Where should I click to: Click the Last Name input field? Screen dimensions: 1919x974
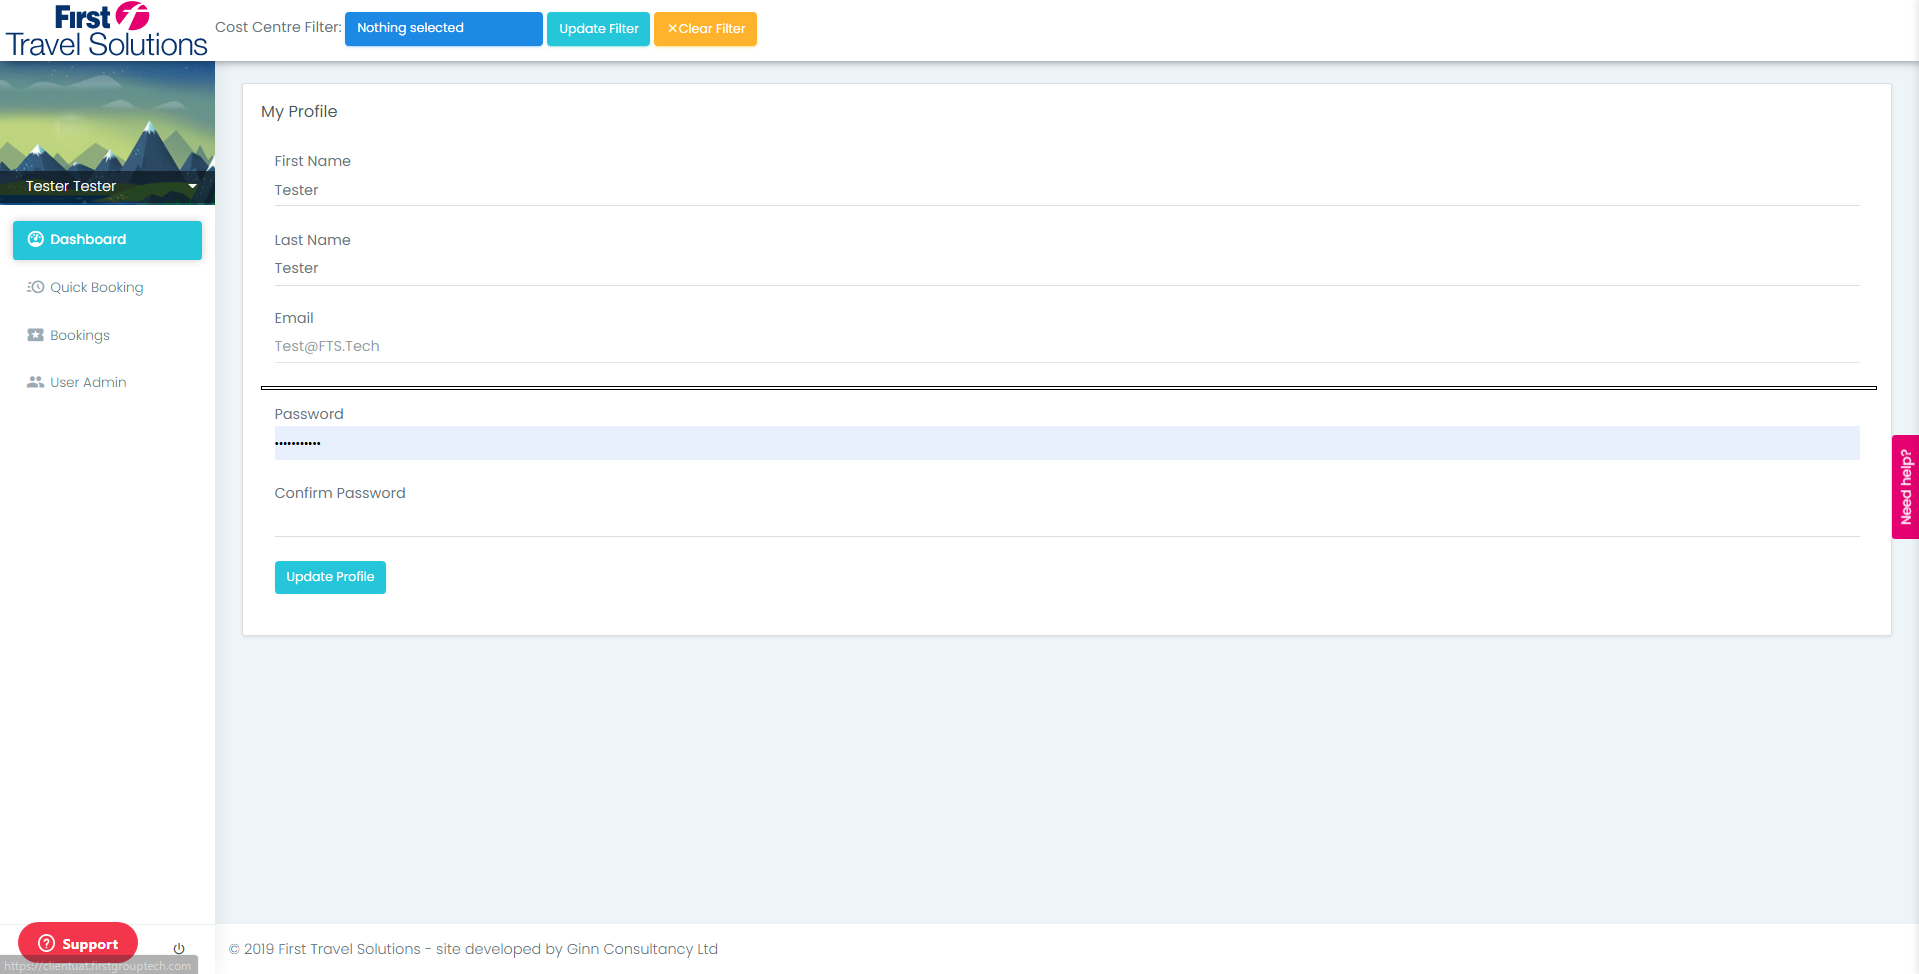pyautogui.click(x=1067, y=269)
